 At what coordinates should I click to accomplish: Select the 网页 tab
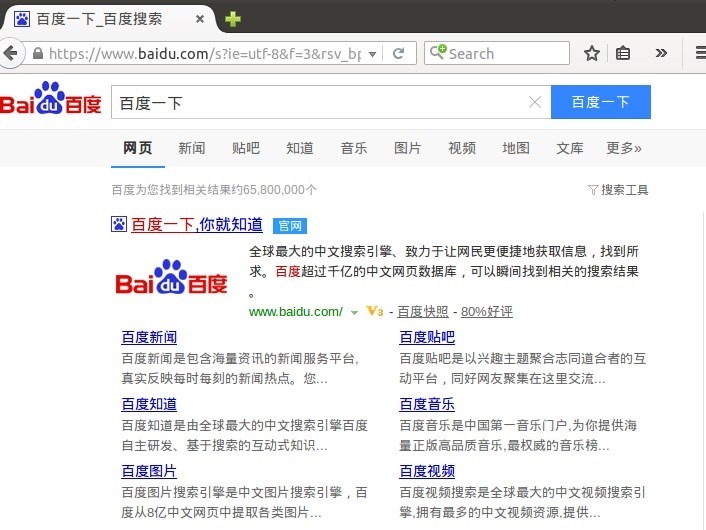(138, 148)
